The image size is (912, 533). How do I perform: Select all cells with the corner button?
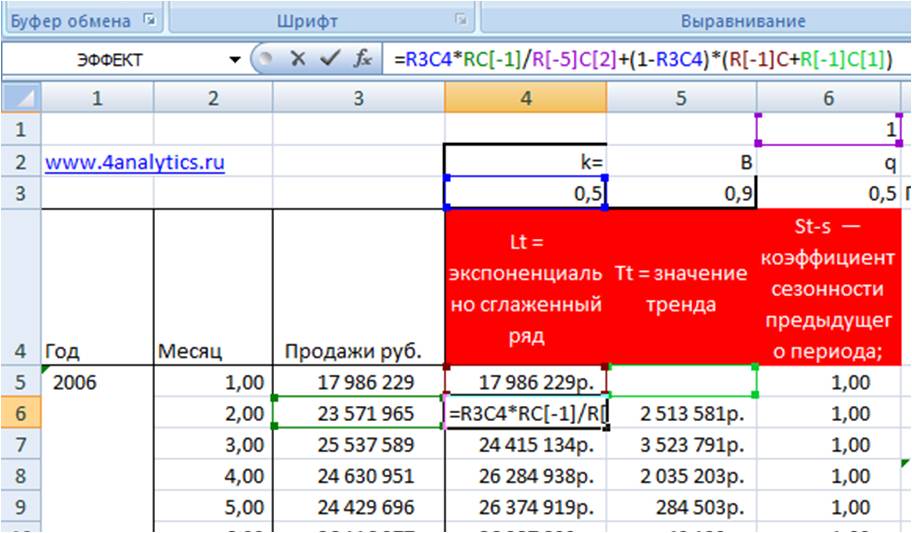click(21, 98)
